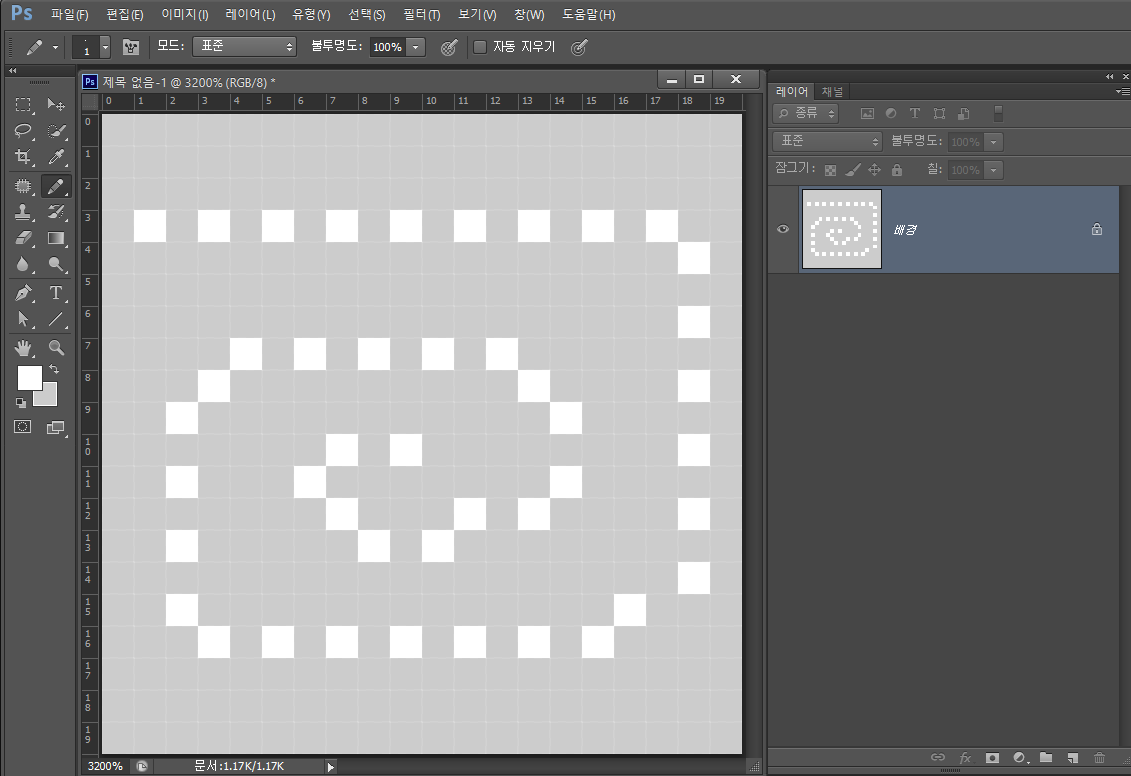Open the 이미지(I) menu

pyautogui.click(x=185, y=14)
